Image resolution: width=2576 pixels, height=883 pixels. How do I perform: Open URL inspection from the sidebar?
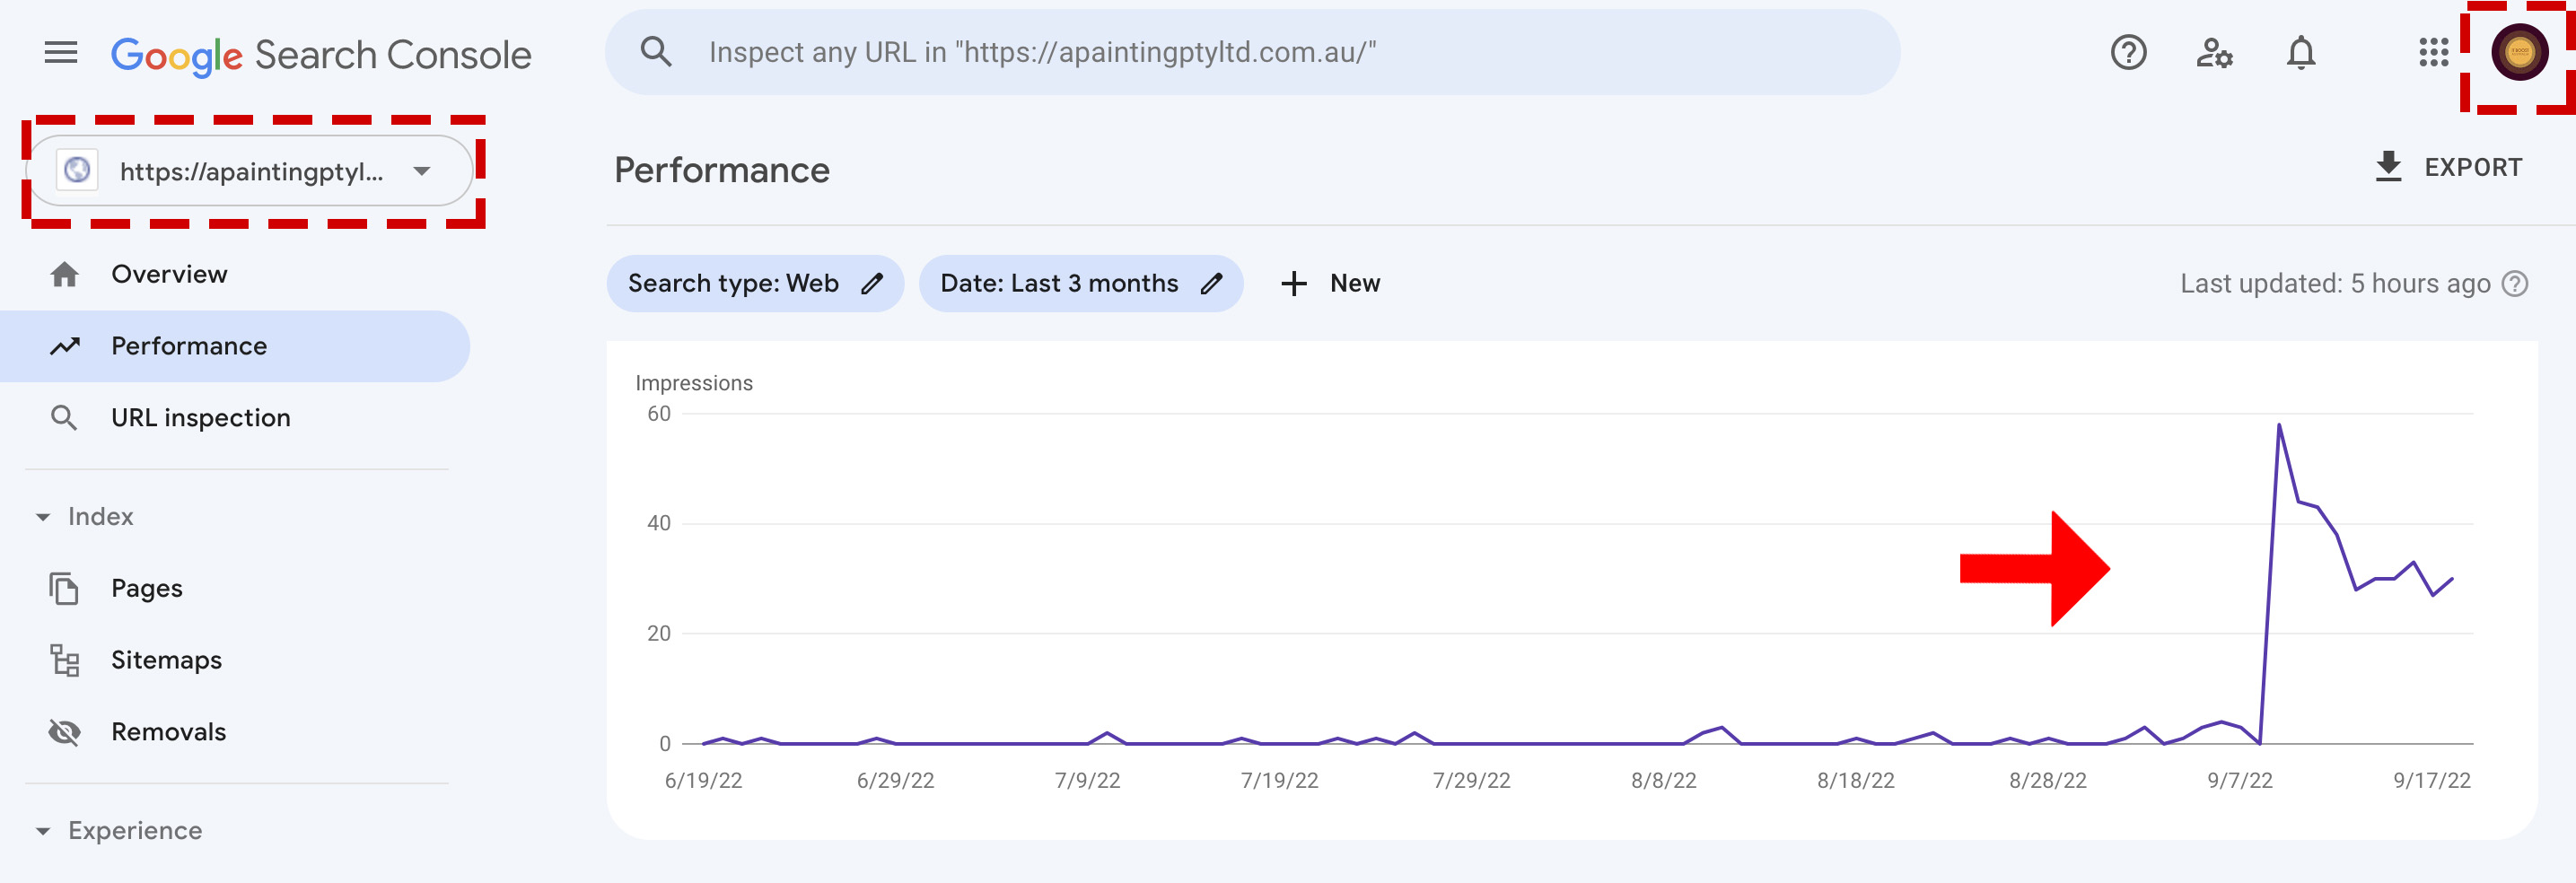coord(200,418)
